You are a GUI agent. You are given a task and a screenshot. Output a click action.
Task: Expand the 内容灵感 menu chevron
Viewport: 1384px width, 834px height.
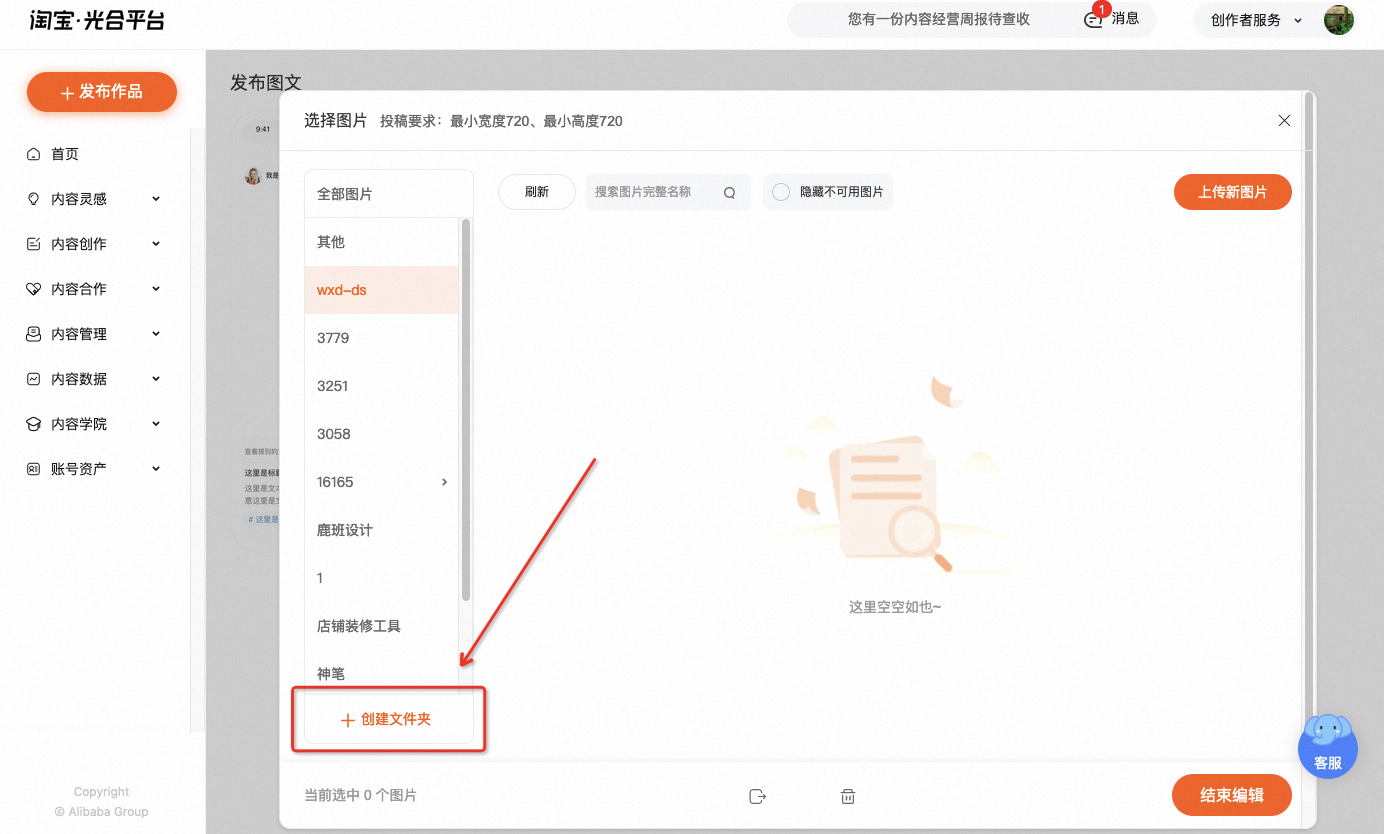click(156, 199)
